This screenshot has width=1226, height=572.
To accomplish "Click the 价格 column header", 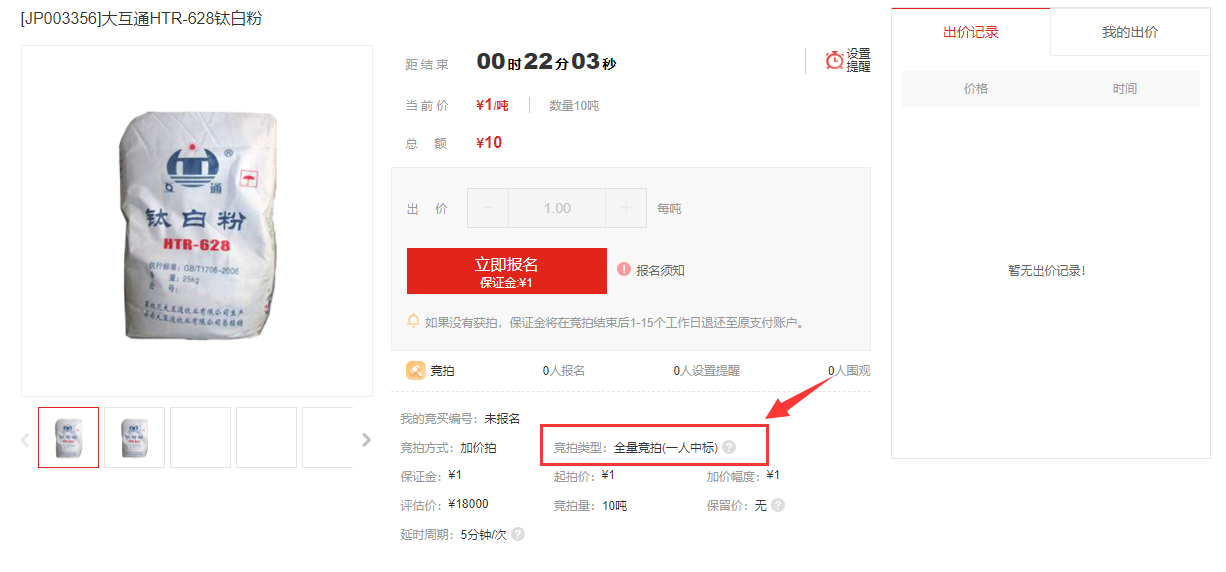I will (976, 89).
